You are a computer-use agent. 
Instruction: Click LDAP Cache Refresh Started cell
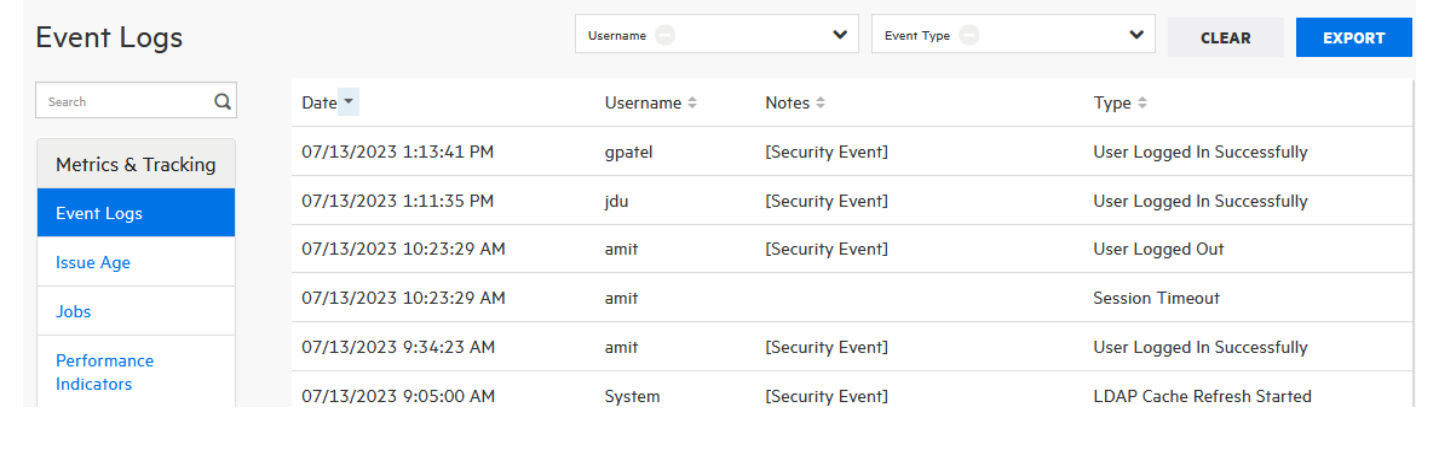[x=1203, y=396]
